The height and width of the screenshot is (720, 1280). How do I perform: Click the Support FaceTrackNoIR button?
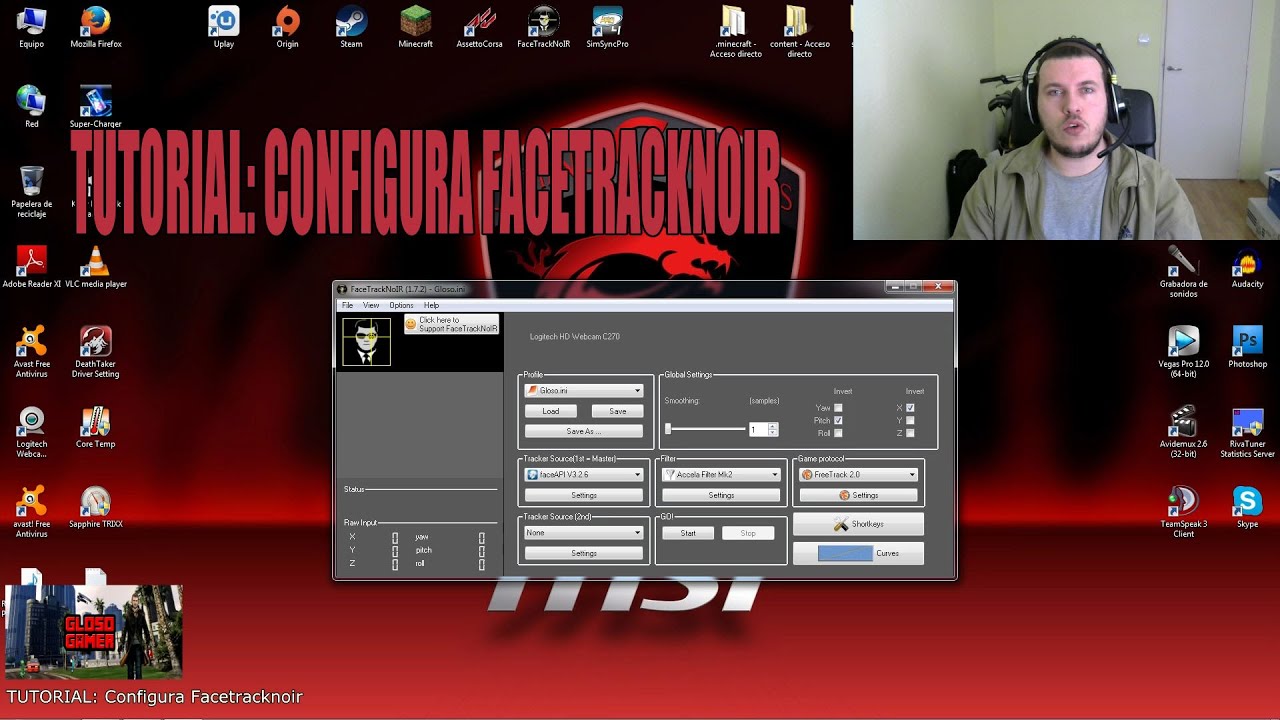pos(451,324)
